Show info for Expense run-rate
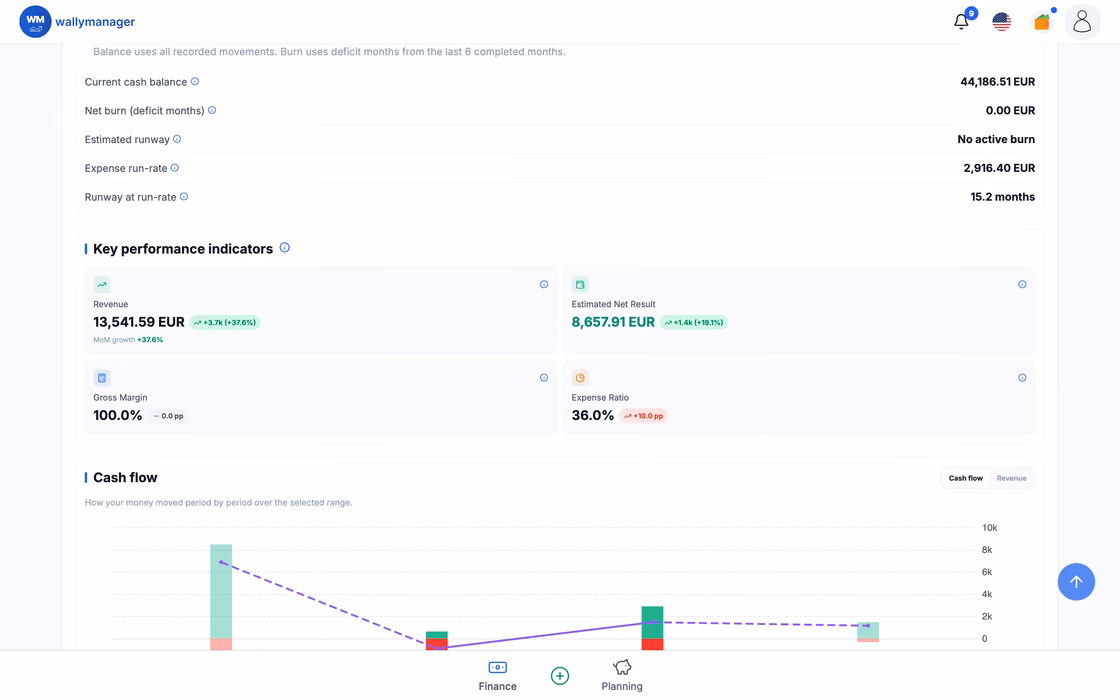This screenshot has height=700, width=1120. 175,168
